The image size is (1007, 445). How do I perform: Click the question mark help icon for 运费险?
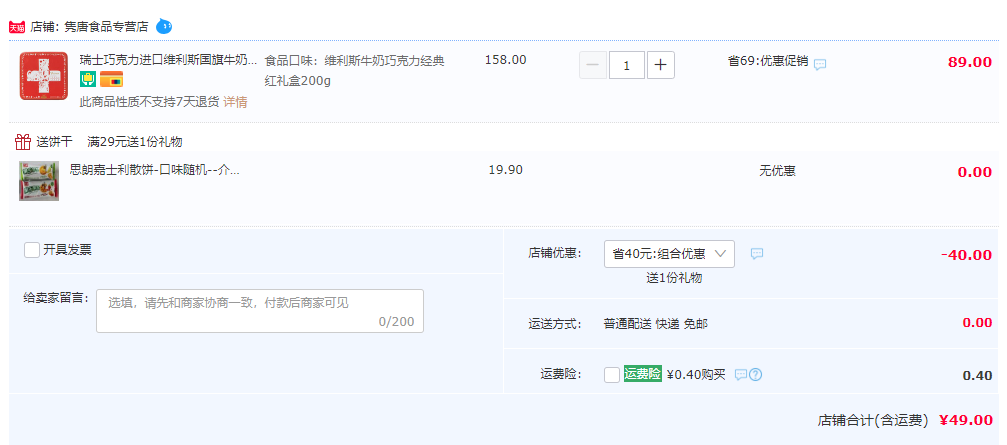755,374
